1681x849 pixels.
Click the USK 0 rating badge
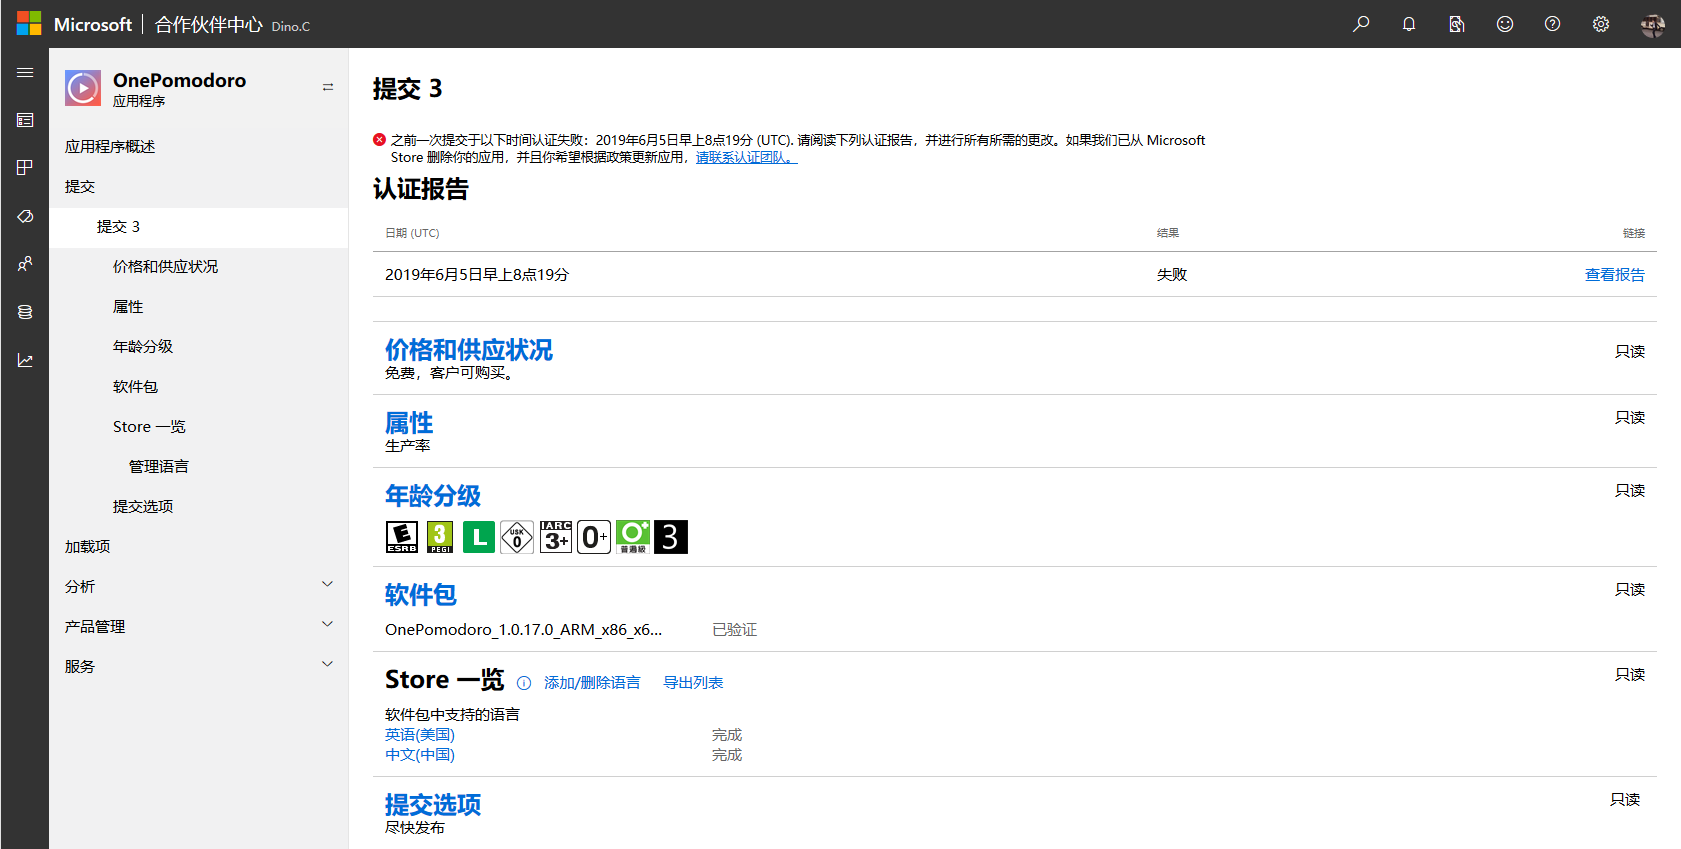point(517,537)
